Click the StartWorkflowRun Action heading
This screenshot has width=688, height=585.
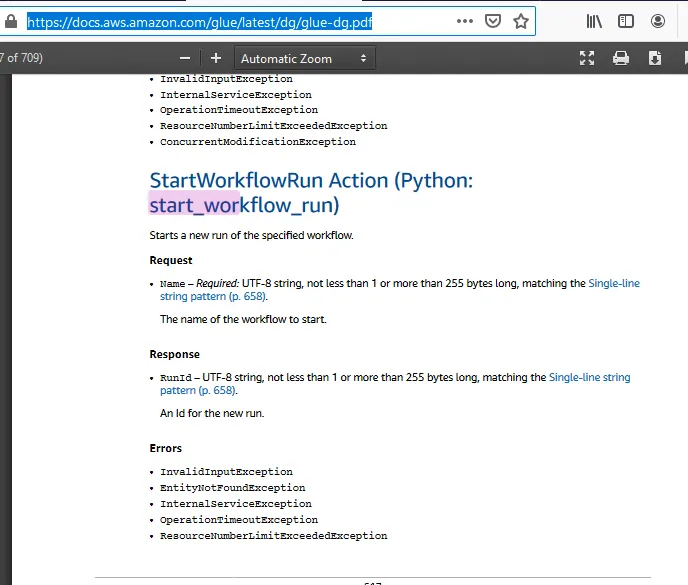tap(311, 181)
